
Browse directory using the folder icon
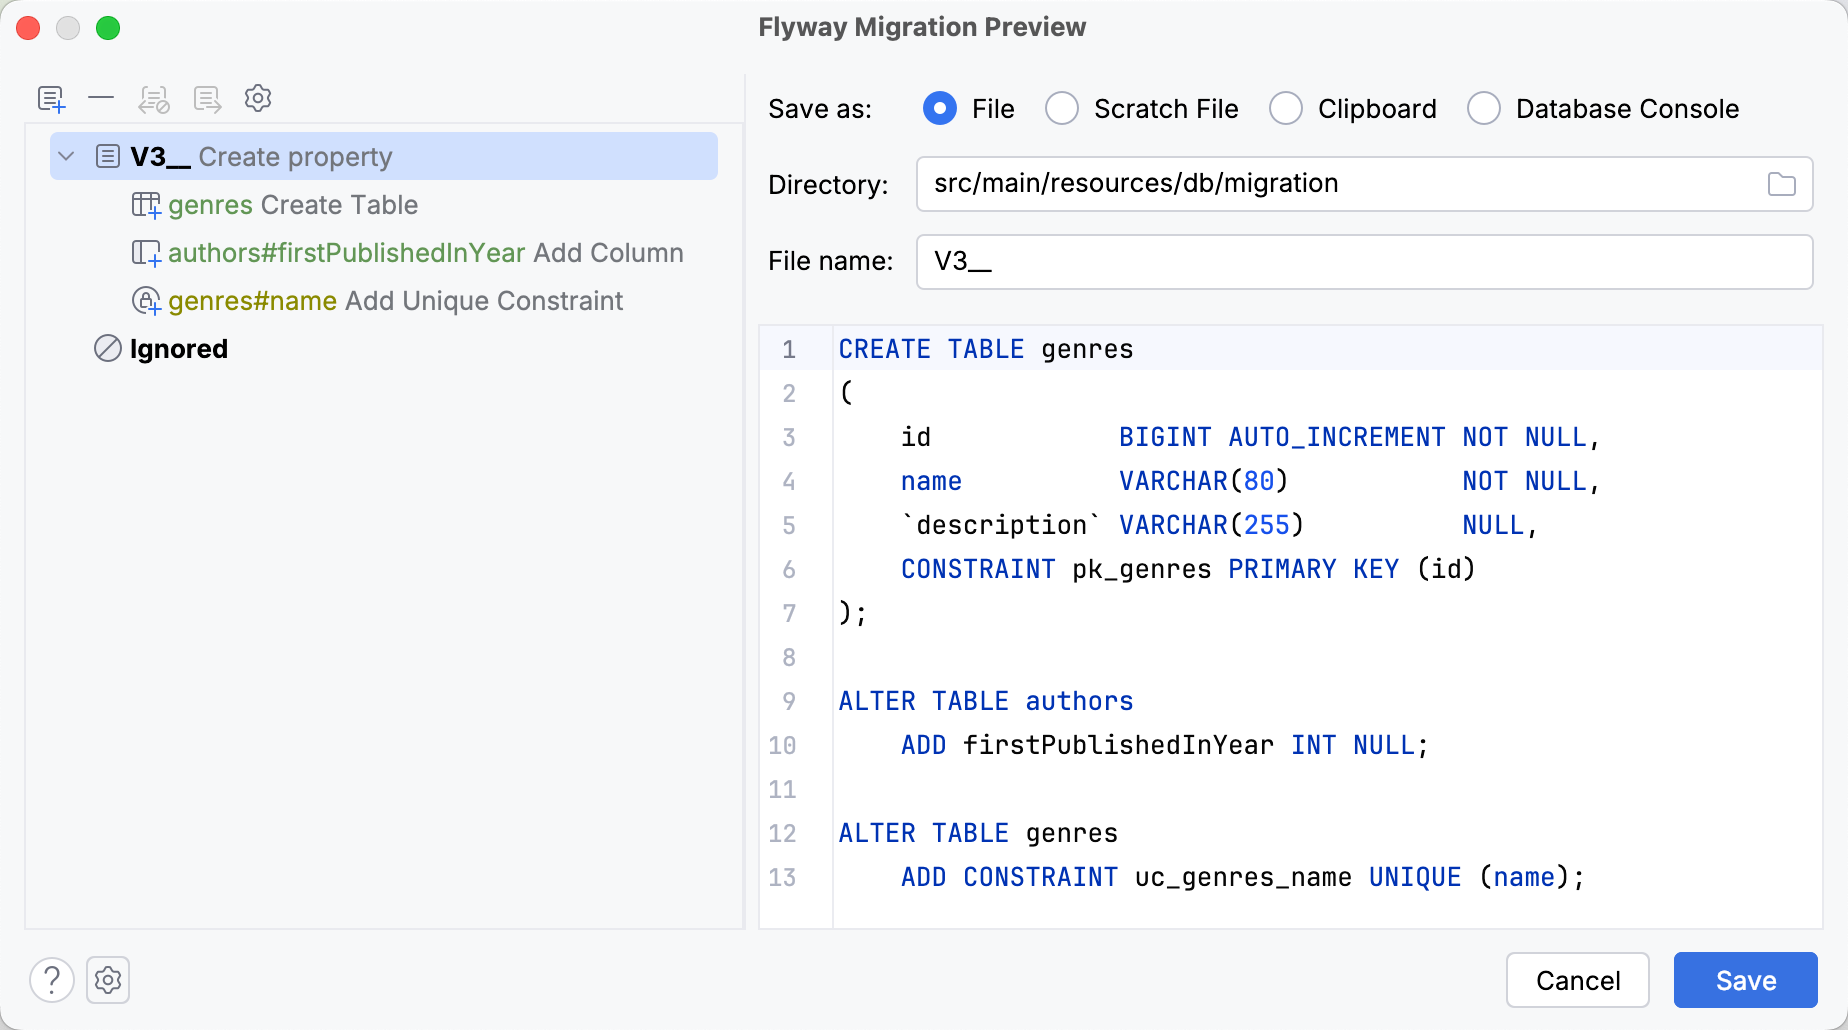point(1781,184)
